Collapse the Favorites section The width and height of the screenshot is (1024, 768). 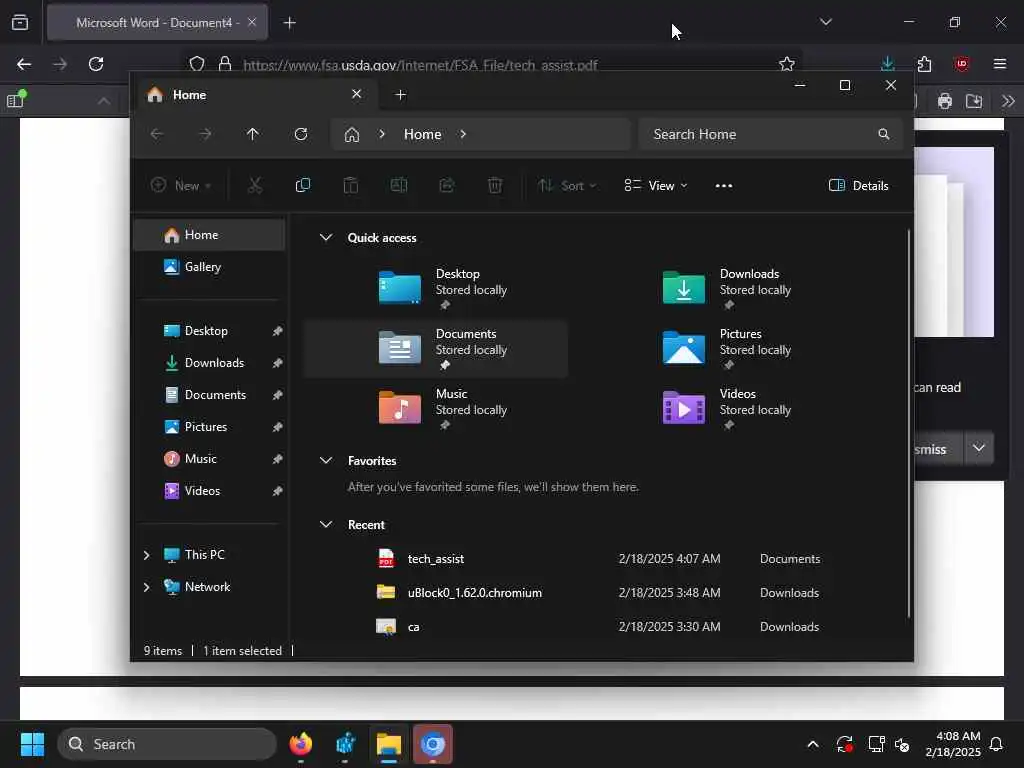pyautogui.click(x=326, y=460)
